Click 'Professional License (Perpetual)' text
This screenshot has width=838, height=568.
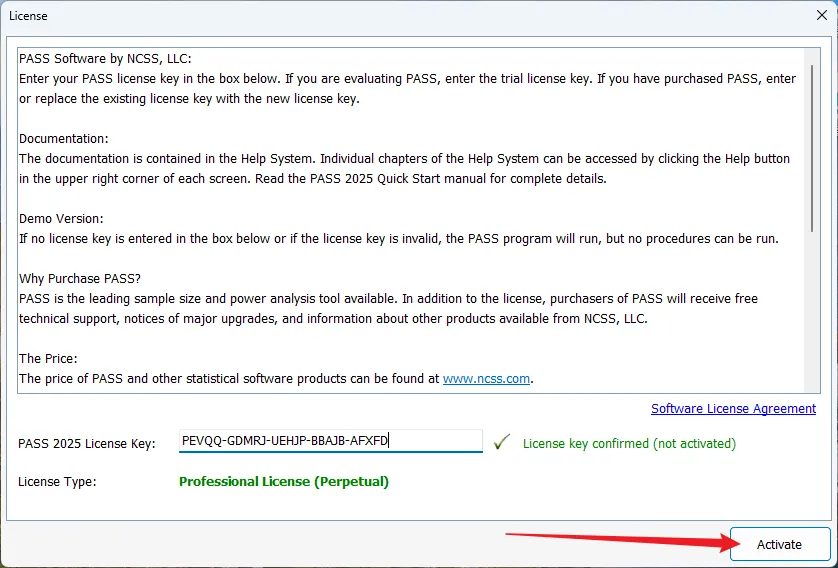tap(284, 481)
